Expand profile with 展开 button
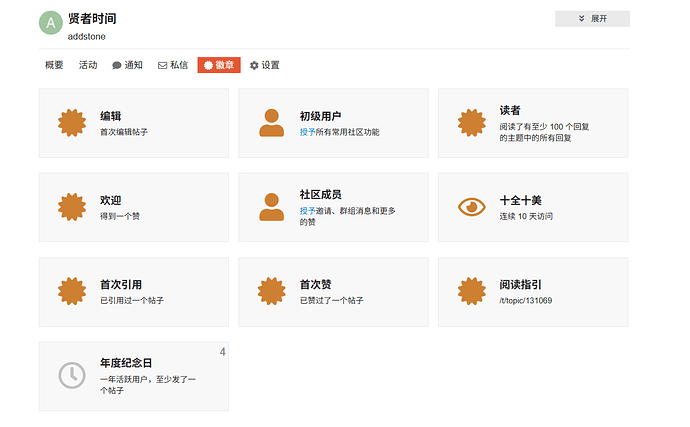The height and width of the screenshot is (427, 690). pos(592,18)
